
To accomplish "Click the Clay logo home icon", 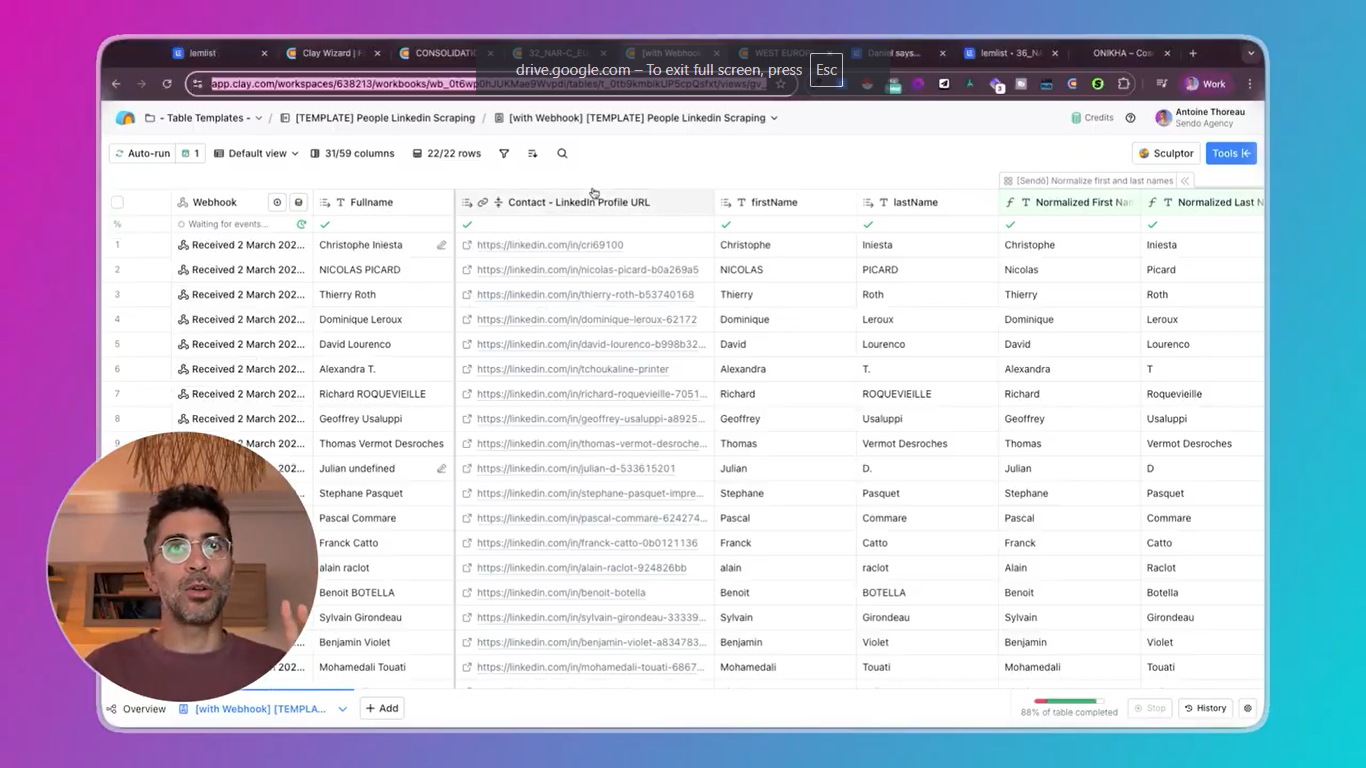I will (x=125, y=118).
